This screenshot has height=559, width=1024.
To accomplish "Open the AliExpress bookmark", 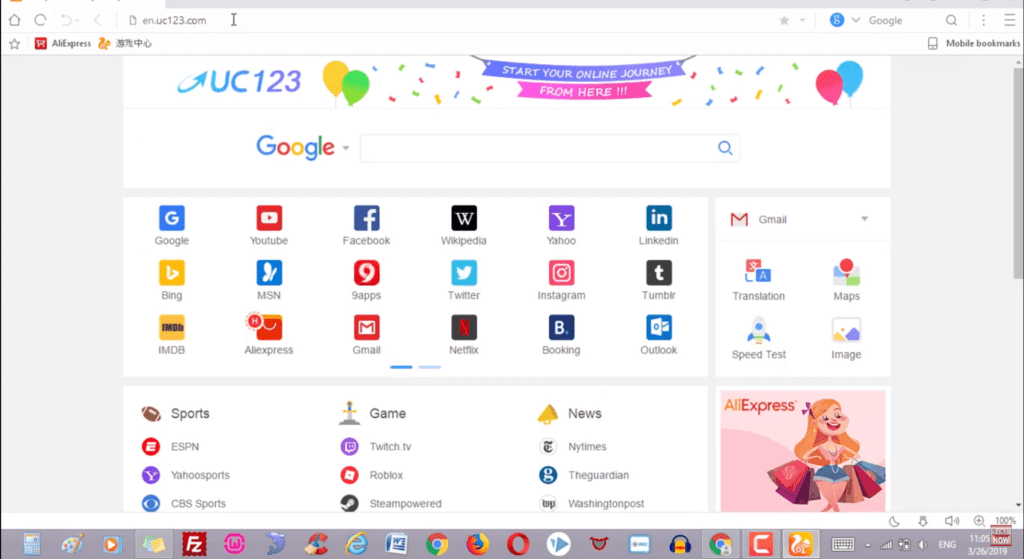I will point(63,43).
